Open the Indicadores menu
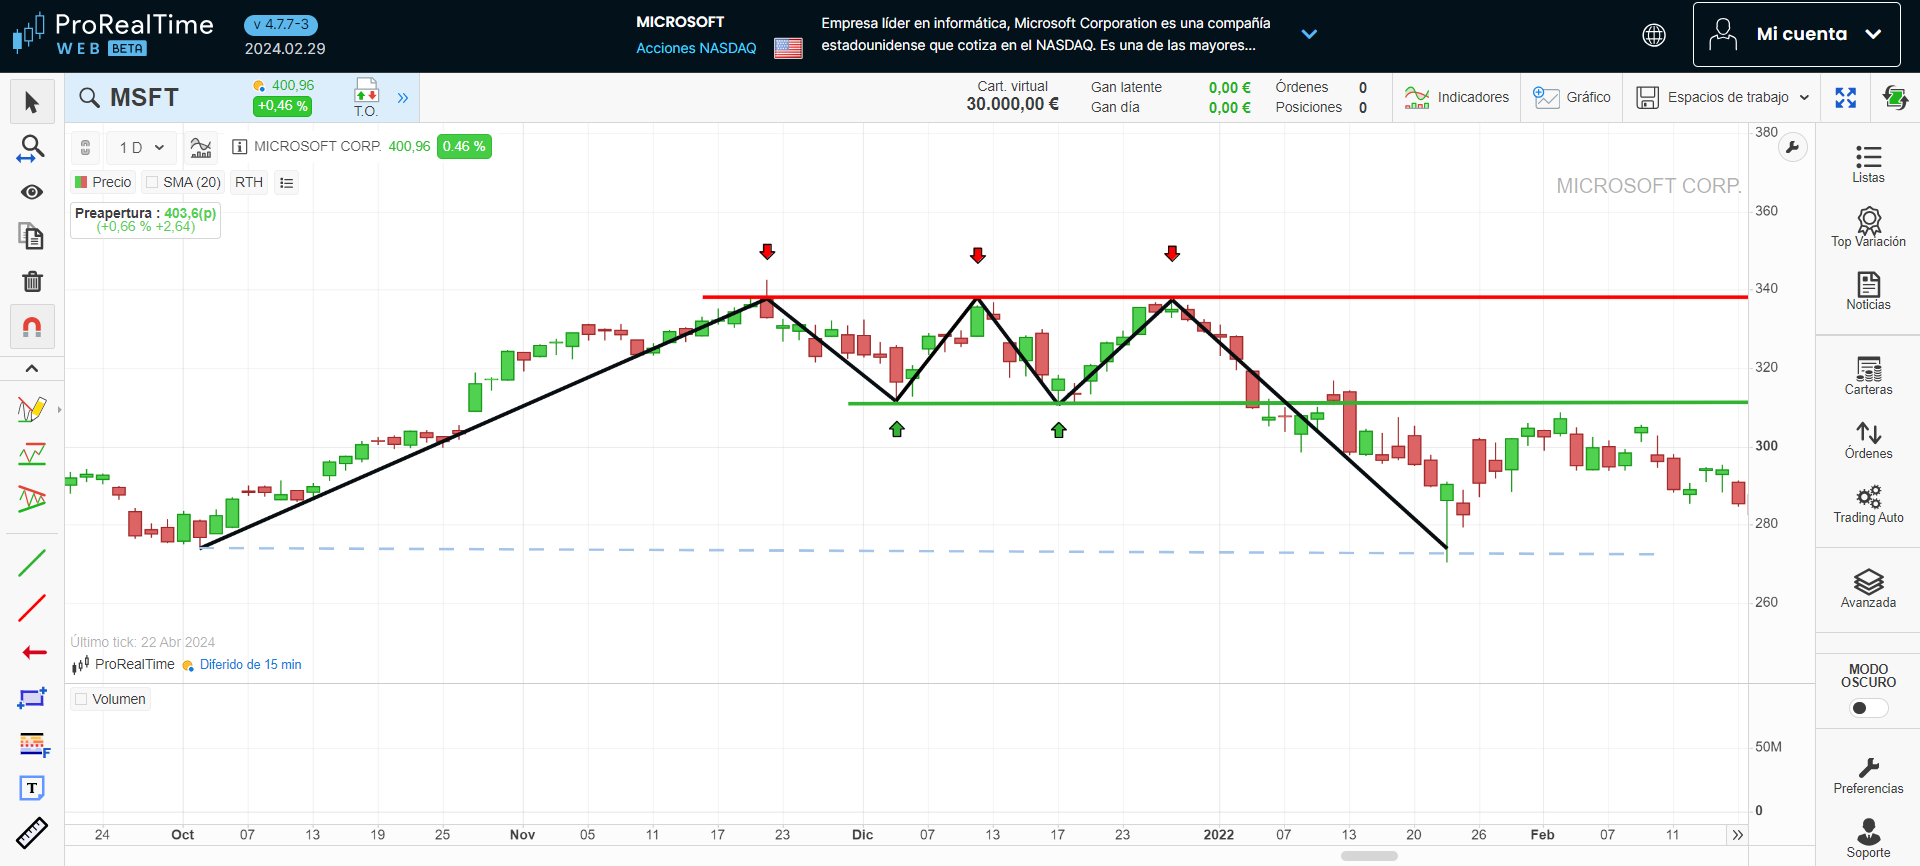Screen dimensions: 1920x866 pos(1457,97)
